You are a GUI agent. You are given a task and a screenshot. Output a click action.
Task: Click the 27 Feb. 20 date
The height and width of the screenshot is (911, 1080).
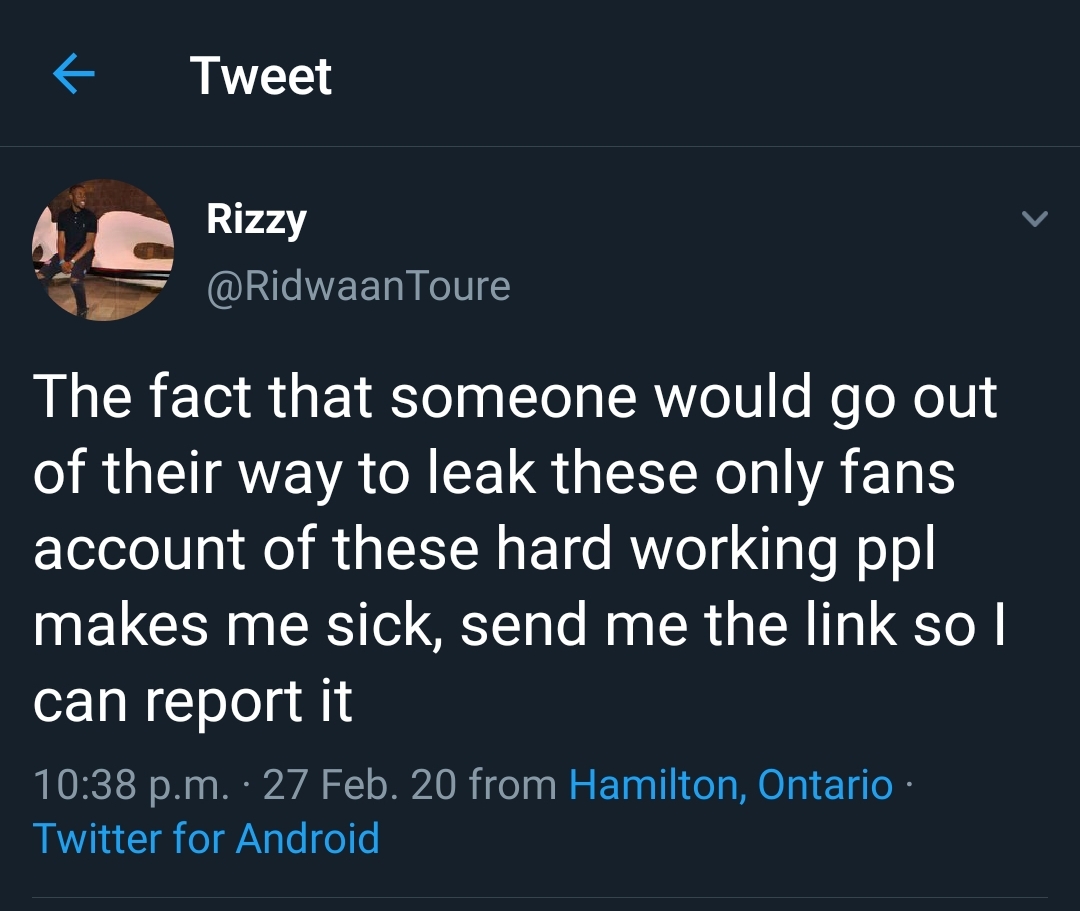pyautogui.click(x=359, y=784)
